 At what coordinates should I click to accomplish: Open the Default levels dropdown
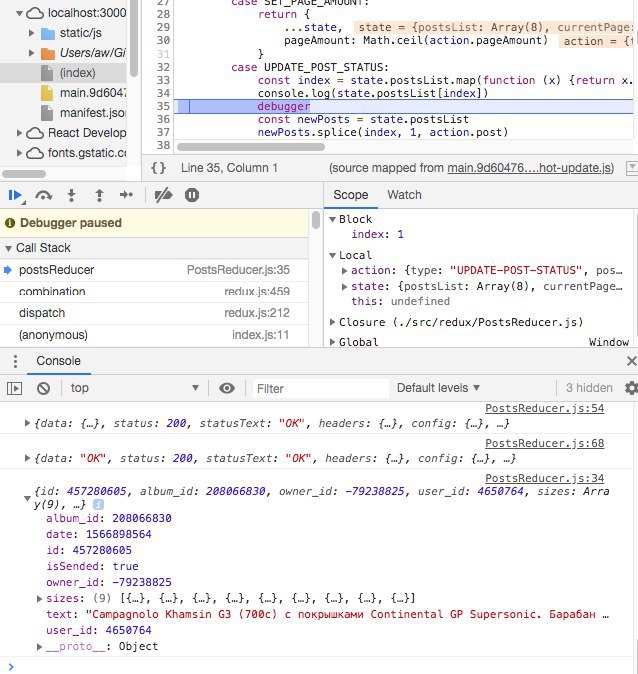[x=438, y=388]
